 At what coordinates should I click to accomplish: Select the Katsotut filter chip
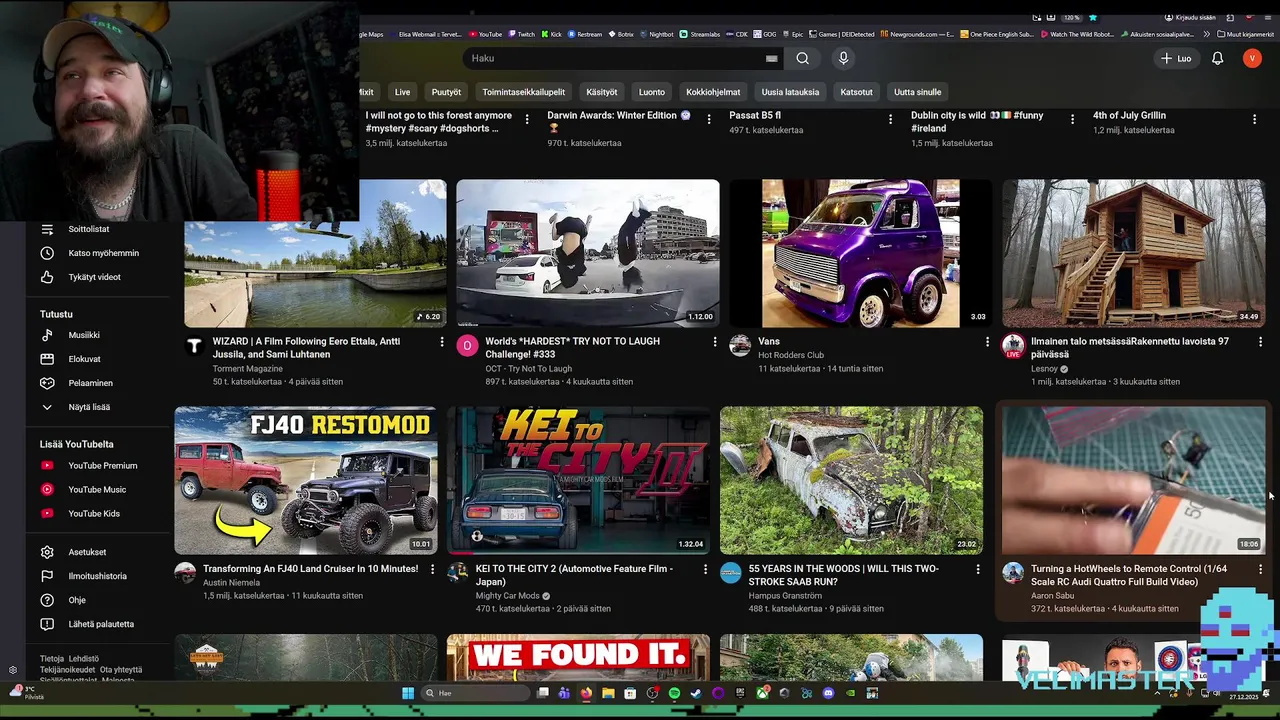click(x=856, y=92)
